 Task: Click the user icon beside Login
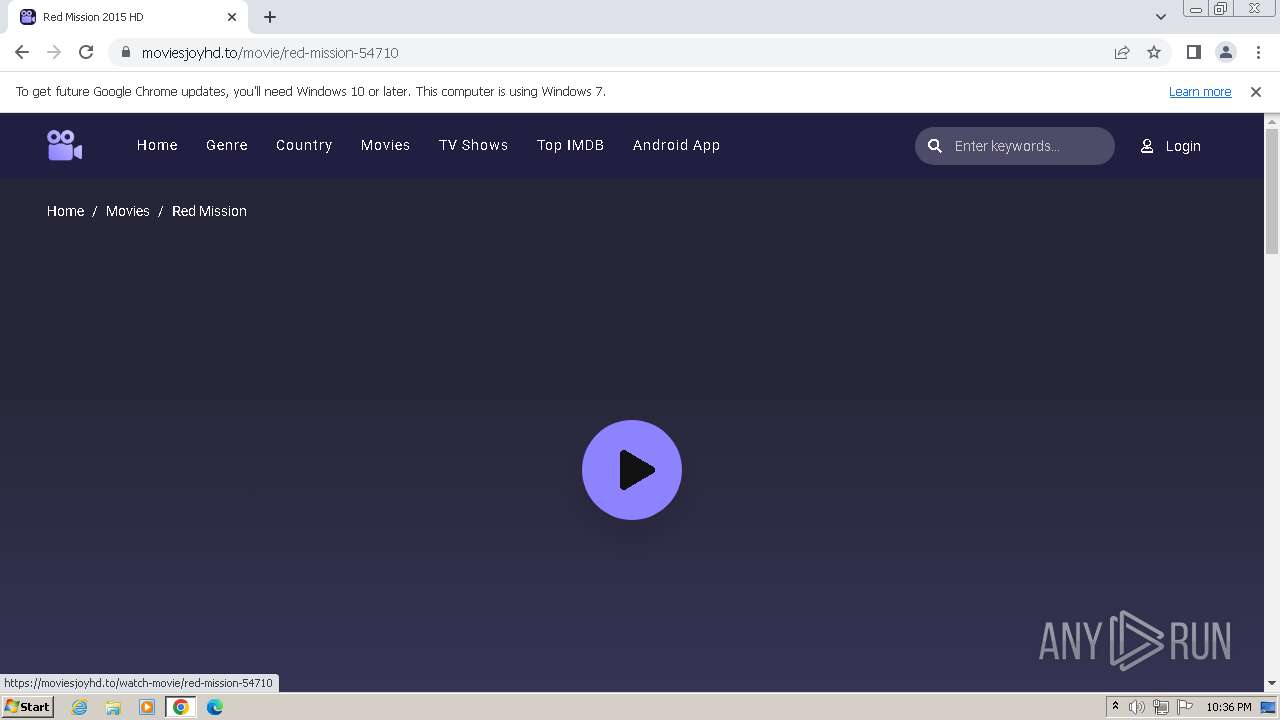[x=1147, y=146]
